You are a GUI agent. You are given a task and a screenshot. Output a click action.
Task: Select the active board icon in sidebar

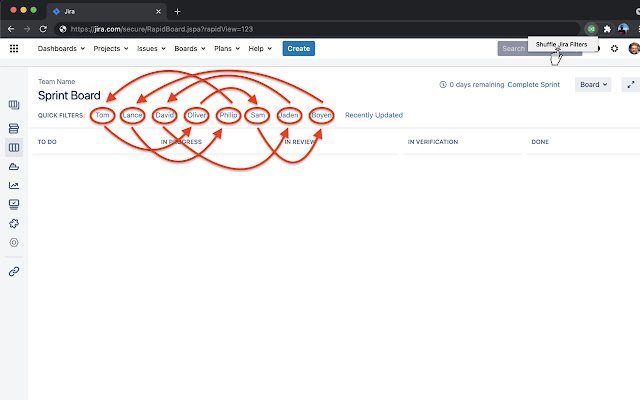click(14, 147)
